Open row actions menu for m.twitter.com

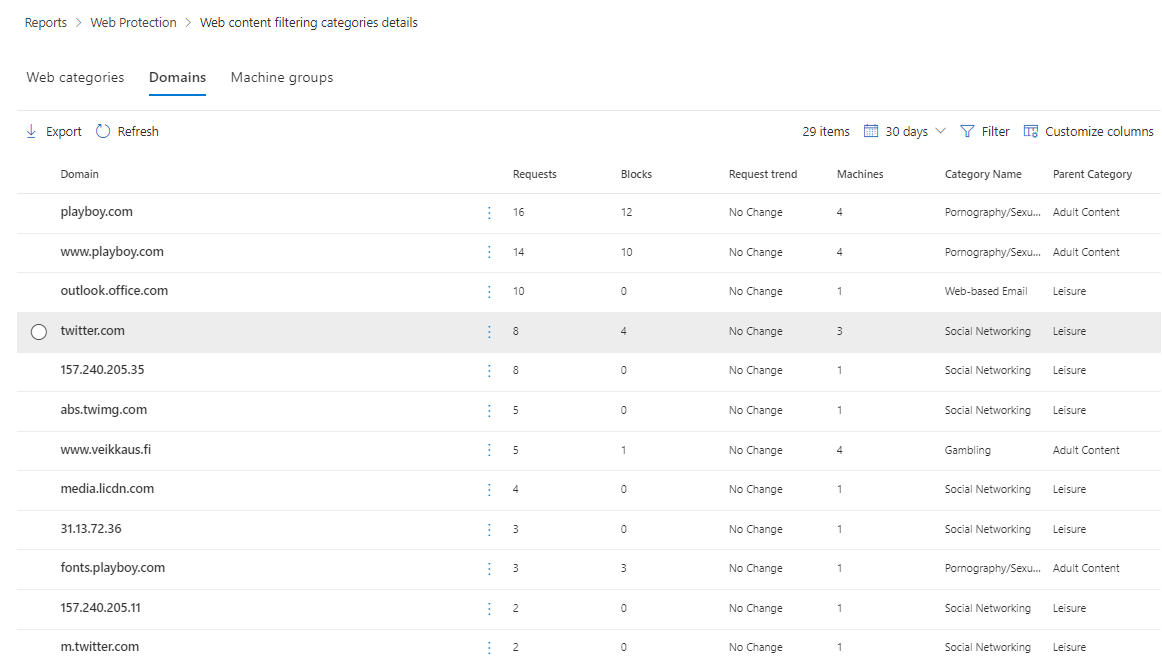pyautogui.click(x=489, y=646)
